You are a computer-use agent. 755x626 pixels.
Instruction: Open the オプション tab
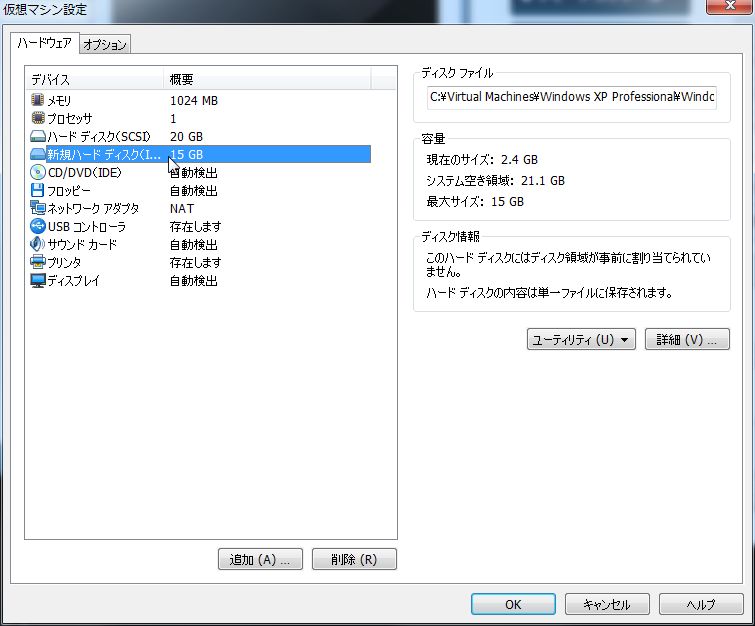click(104, 45)
